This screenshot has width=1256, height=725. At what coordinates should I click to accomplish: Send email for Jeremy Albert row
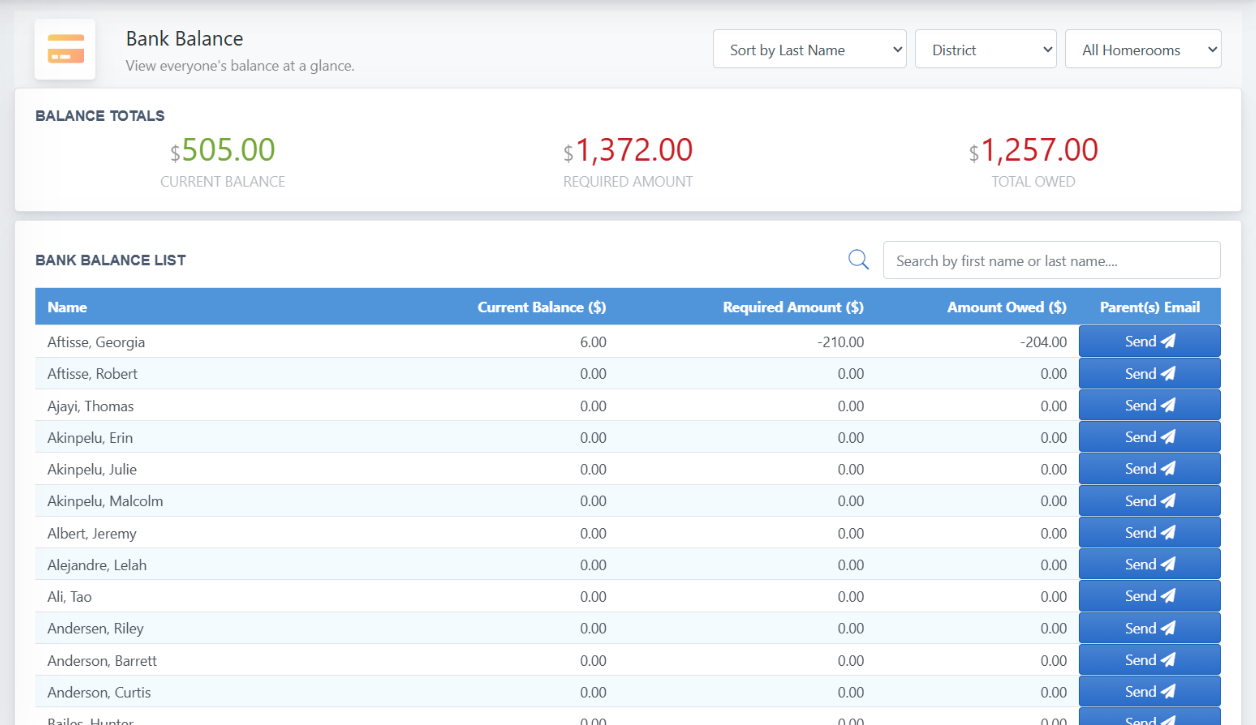tap(1149, 532)
